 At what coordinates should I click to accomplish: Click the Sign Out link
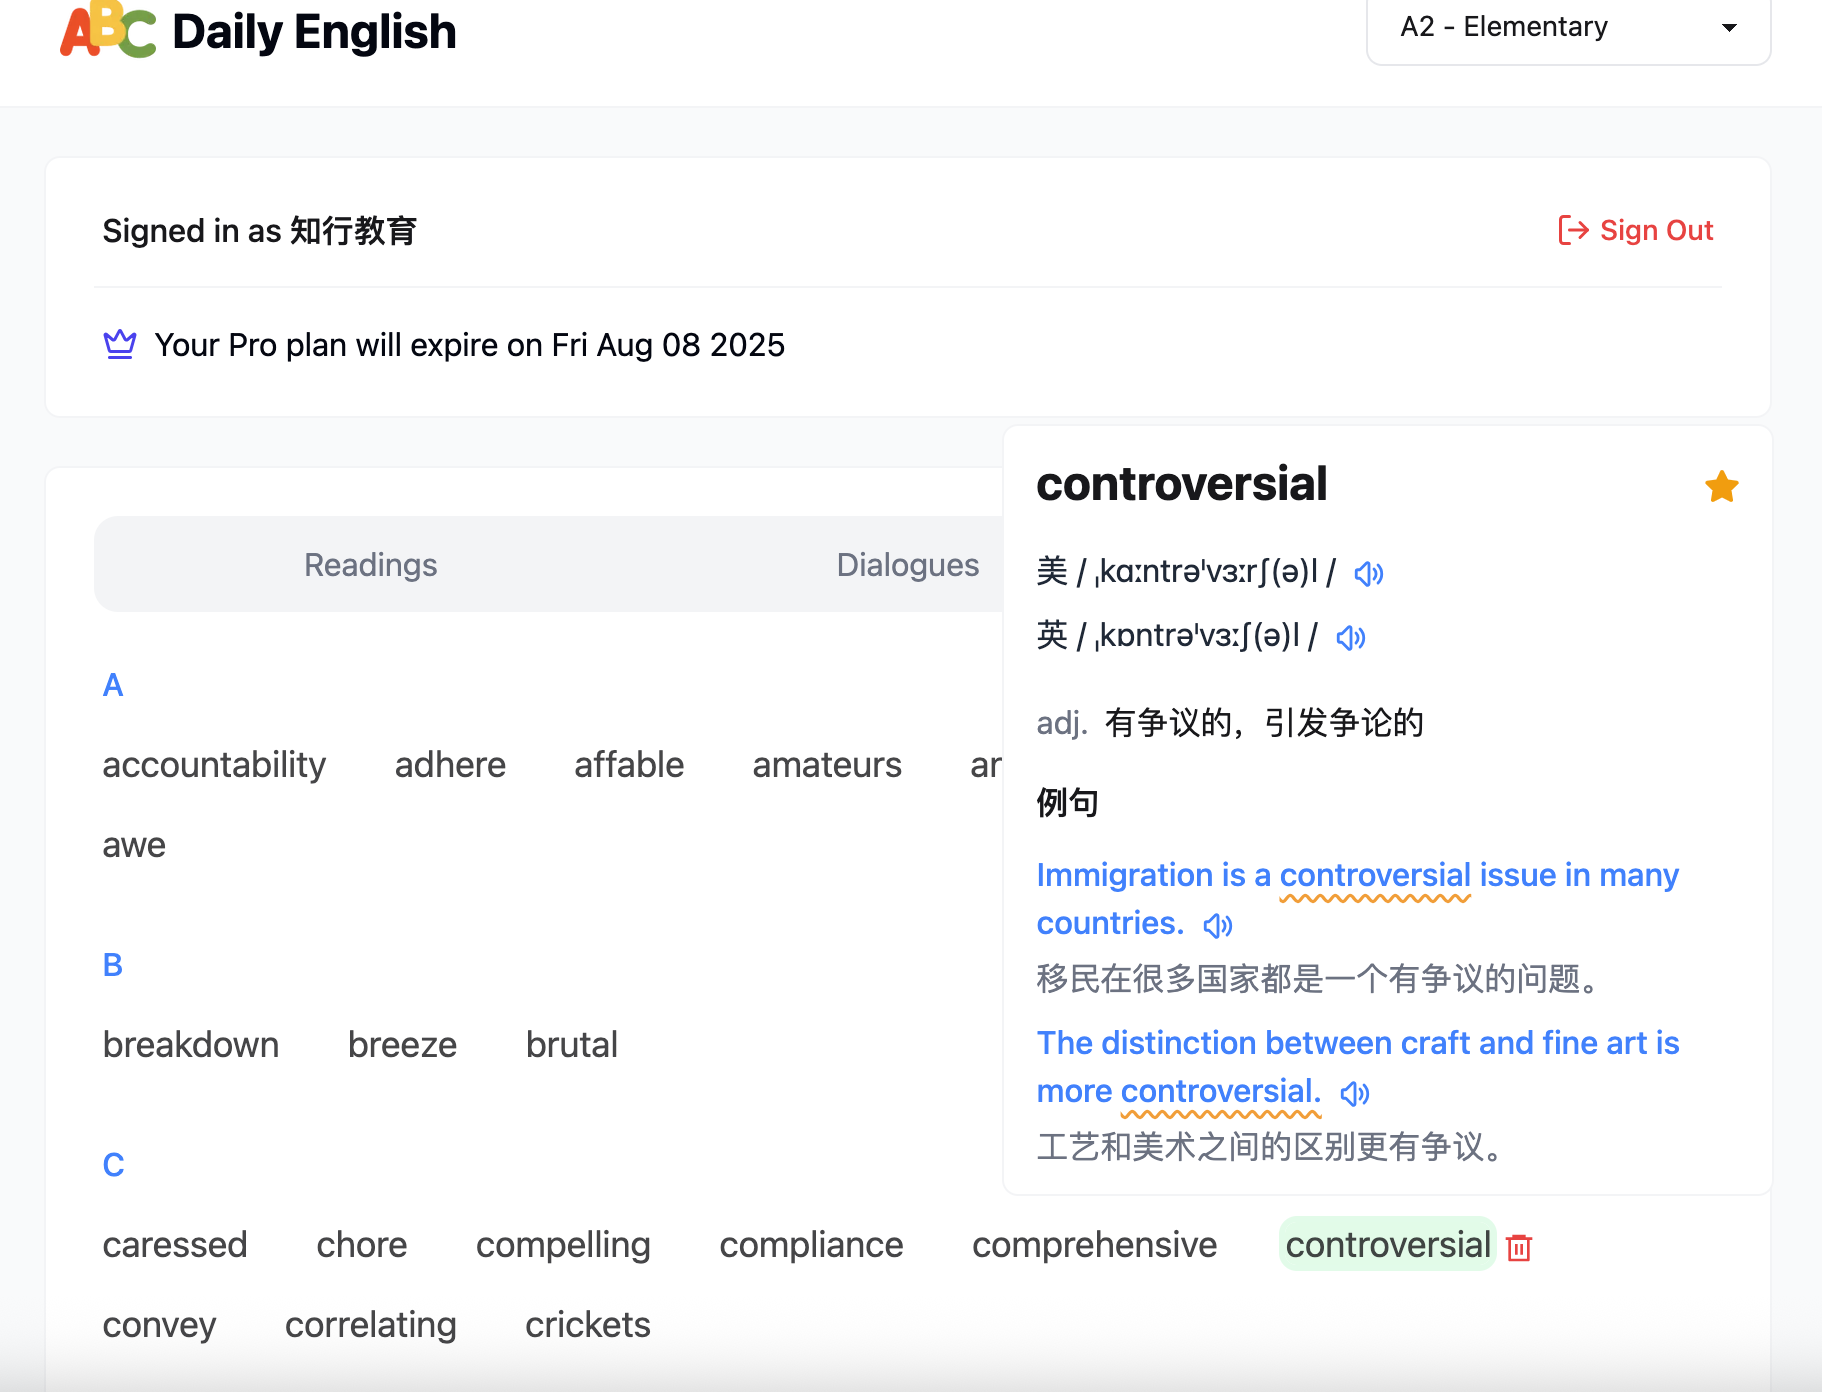(x=1656, y=230)
